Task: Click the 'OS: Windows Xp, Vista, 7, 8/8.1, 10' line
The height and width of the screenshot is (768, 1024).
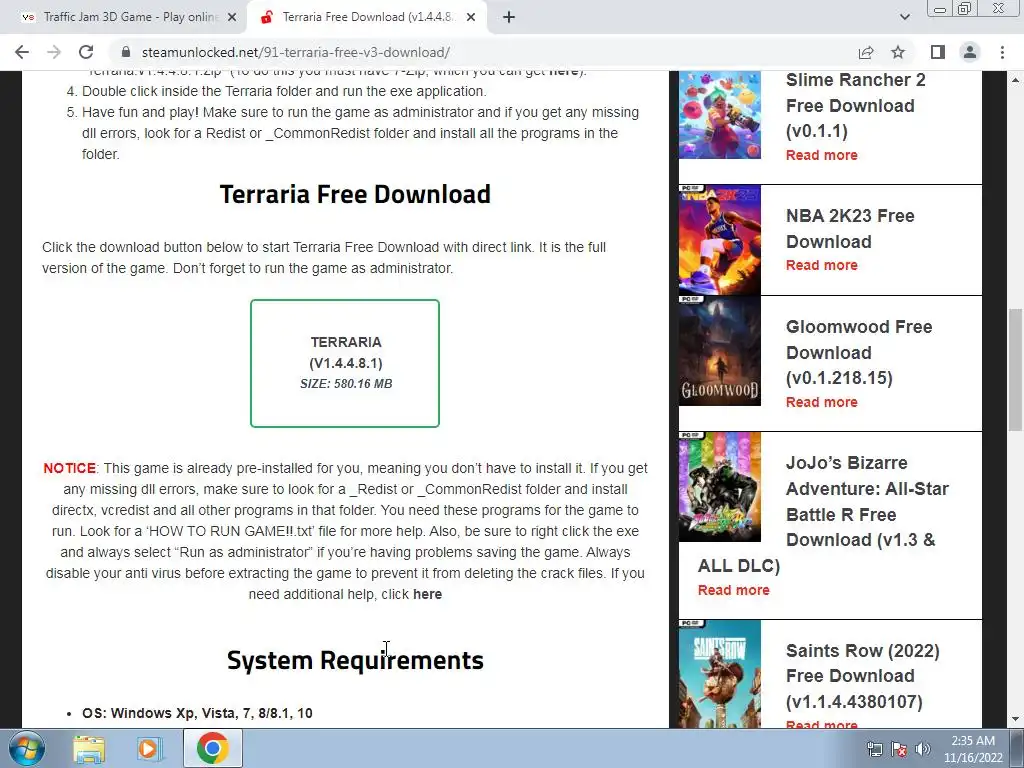Action: coord(197,713)
